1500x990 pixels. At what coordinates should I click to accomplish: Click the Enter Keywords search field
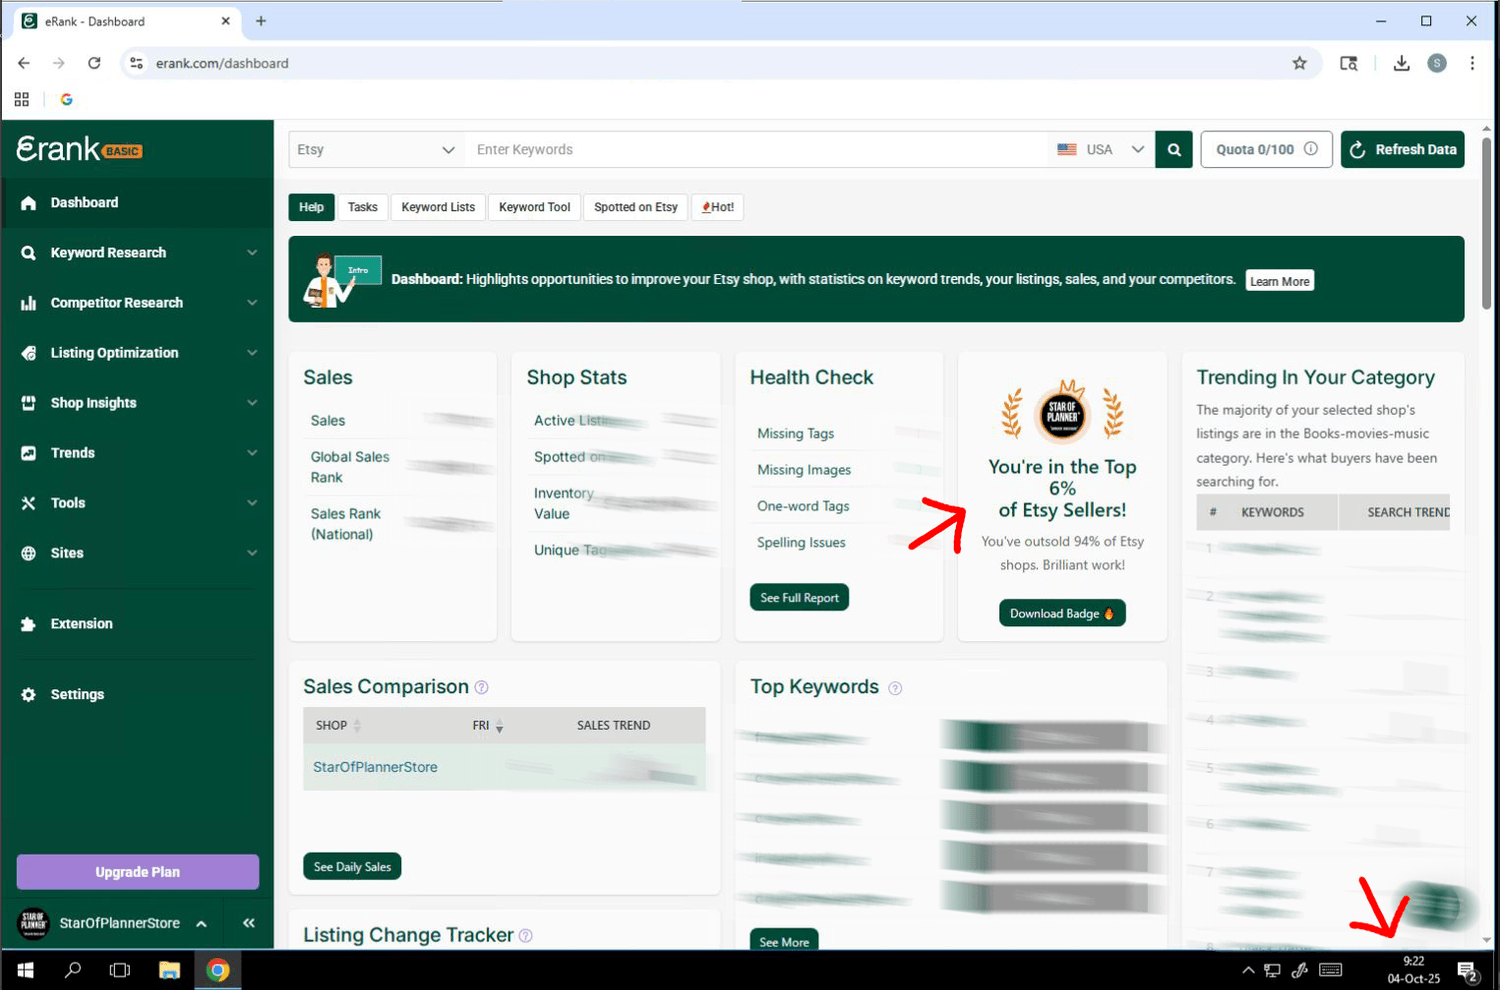point(755,150)
